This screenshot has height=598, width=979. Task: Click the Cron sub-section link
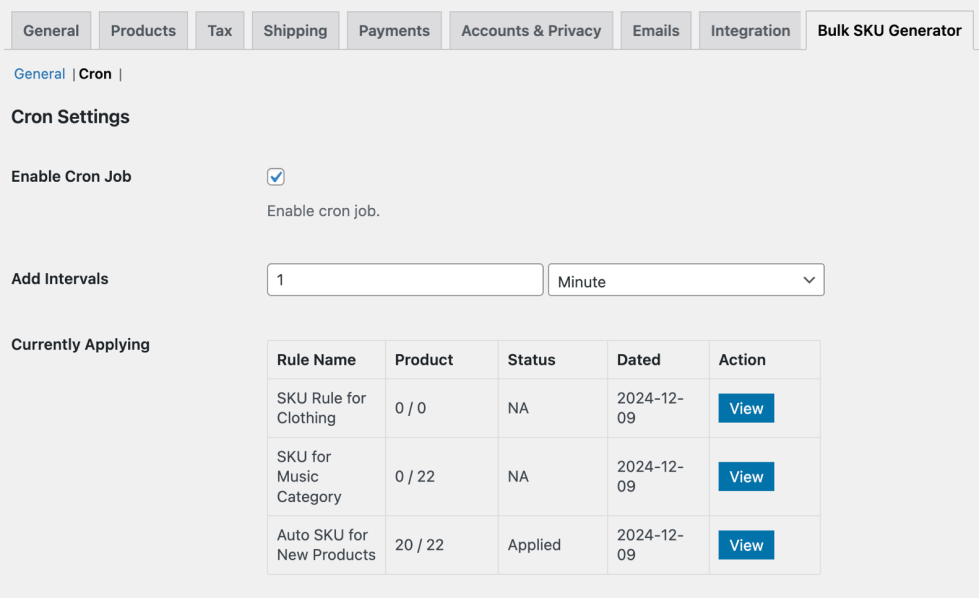pyautogui.click(x=95, y=74)
